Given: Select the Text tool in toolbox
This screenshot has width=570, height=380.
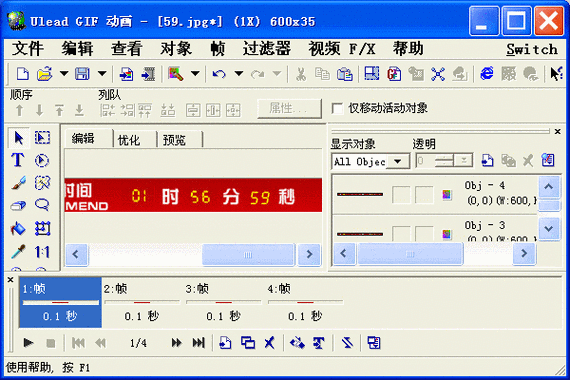Looking at the screenshot, I should tap(18, 160).
